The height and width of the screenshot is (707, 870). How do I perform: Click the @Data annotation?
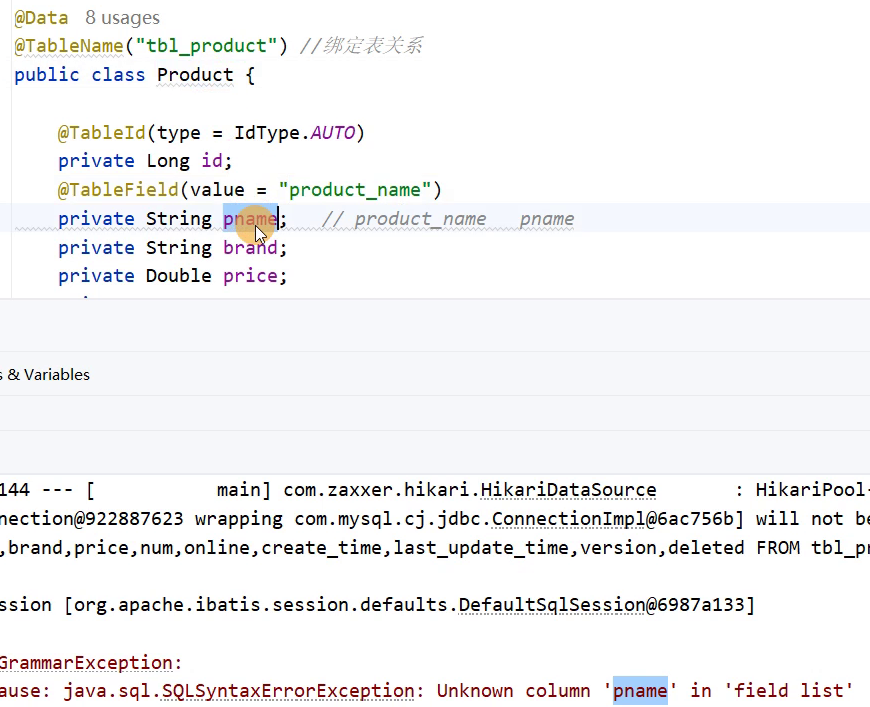pos(41,18)
